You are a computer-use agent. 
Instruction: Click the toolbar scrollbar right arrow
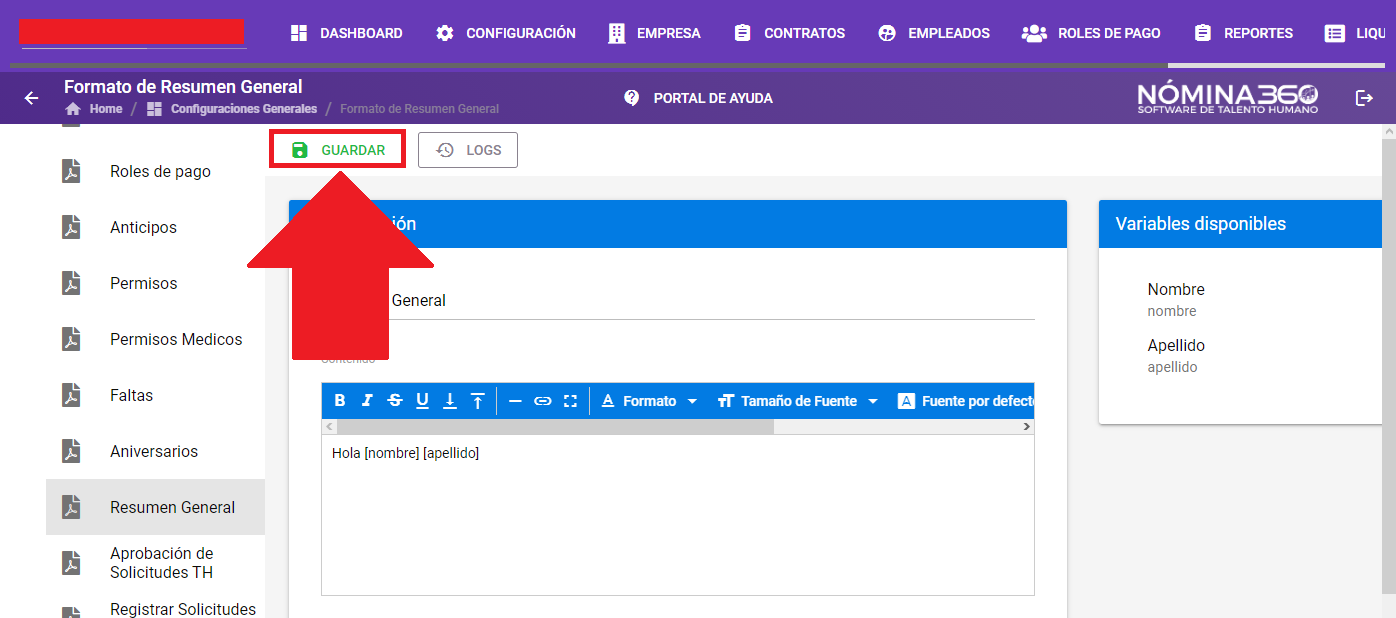1027,426
